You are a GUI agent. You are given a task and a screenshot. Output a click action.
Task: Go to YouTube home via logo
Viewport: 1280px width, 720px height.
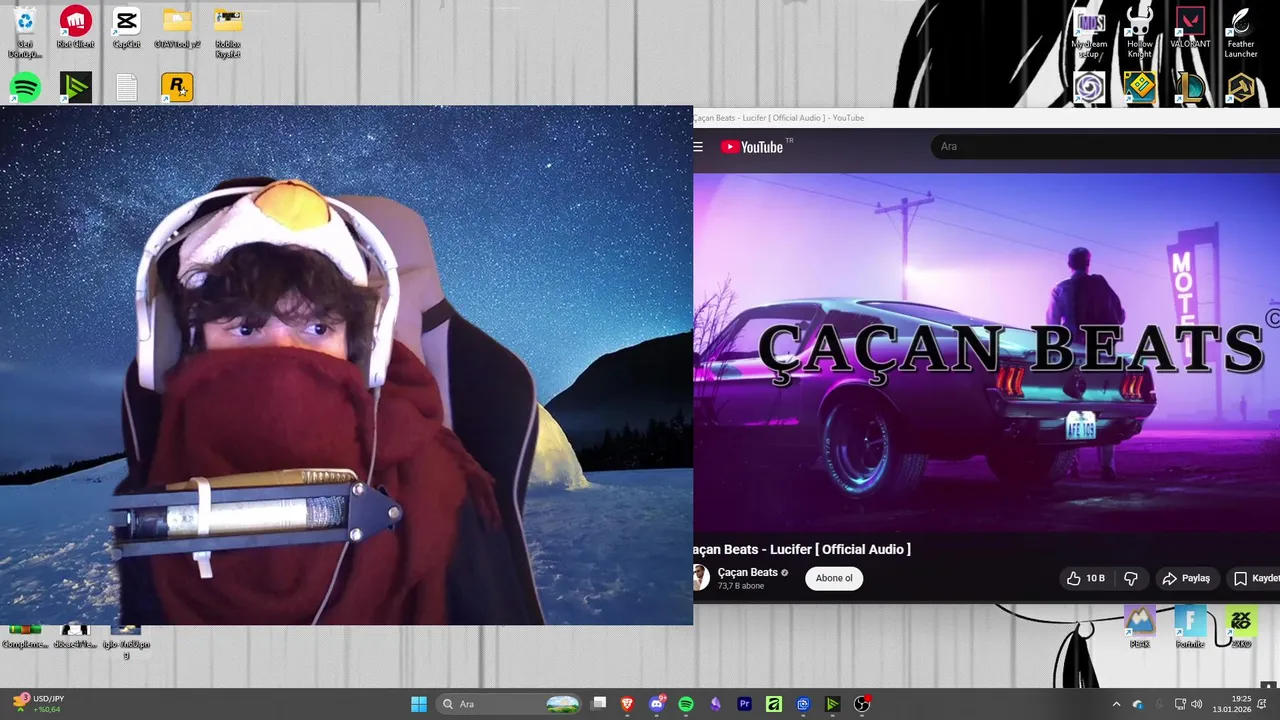coord(752,147)
